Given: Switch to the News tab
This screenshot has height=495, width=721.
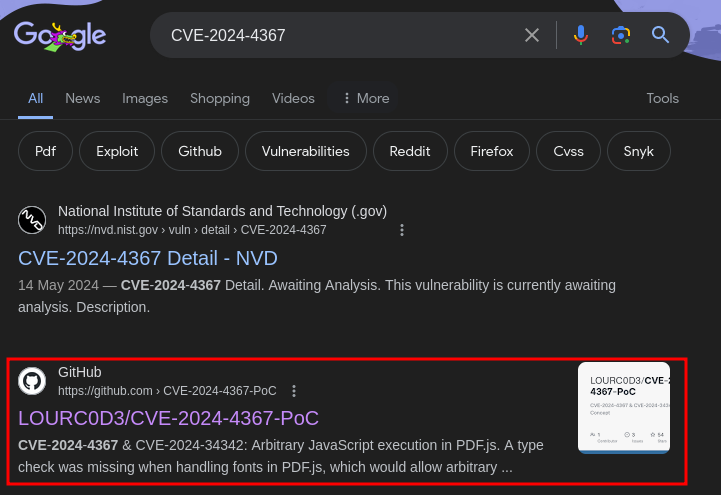Looking at the screenshot, I should [x=83, y=98].
